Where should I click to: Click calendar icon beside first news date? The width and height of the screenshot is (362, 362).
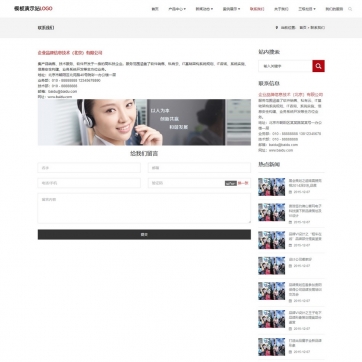290,192
